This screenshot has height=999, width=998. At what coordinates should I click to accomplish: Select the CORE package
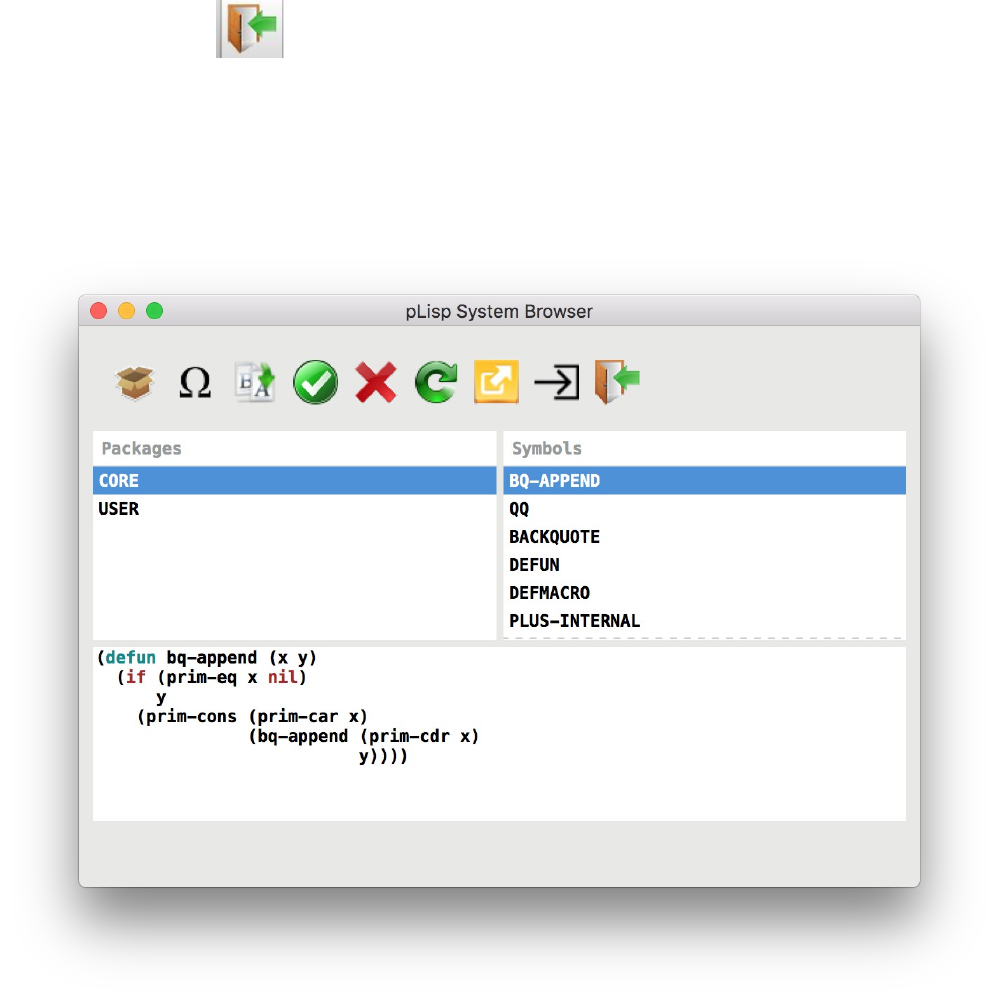[x=294, y=480]
